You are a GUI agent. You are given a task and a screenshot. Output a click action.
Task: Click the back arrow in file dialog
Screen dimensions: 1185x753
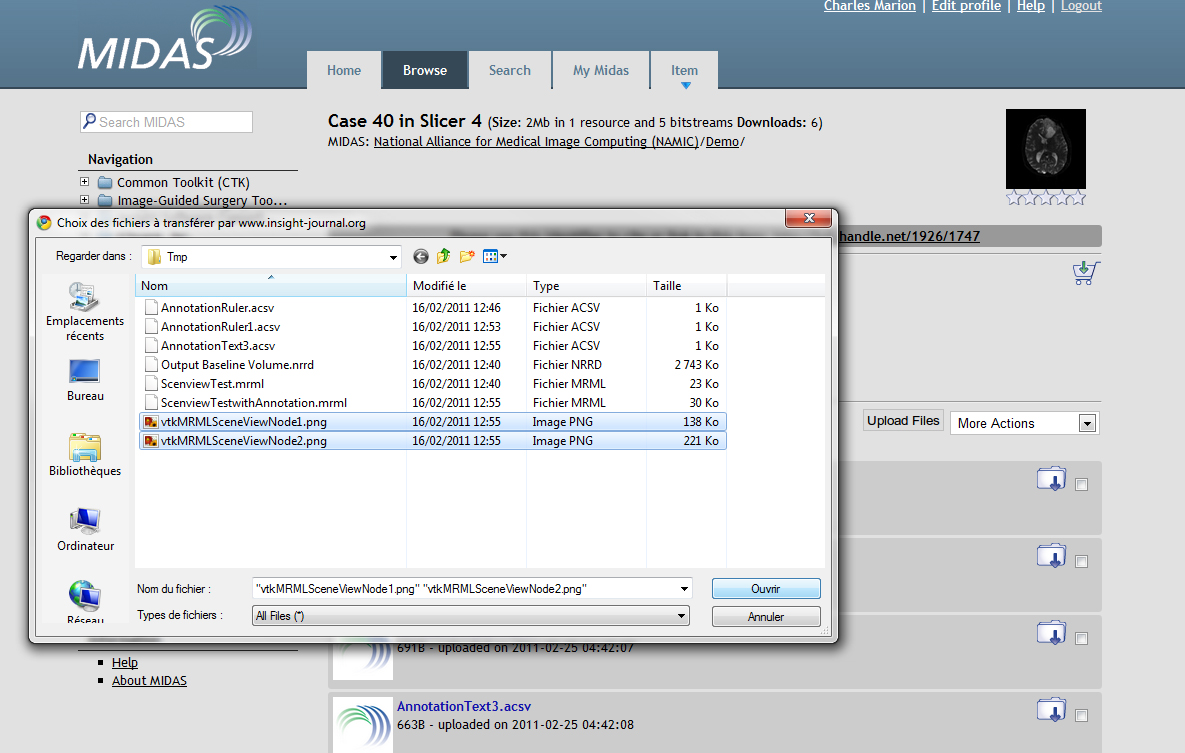420,257
